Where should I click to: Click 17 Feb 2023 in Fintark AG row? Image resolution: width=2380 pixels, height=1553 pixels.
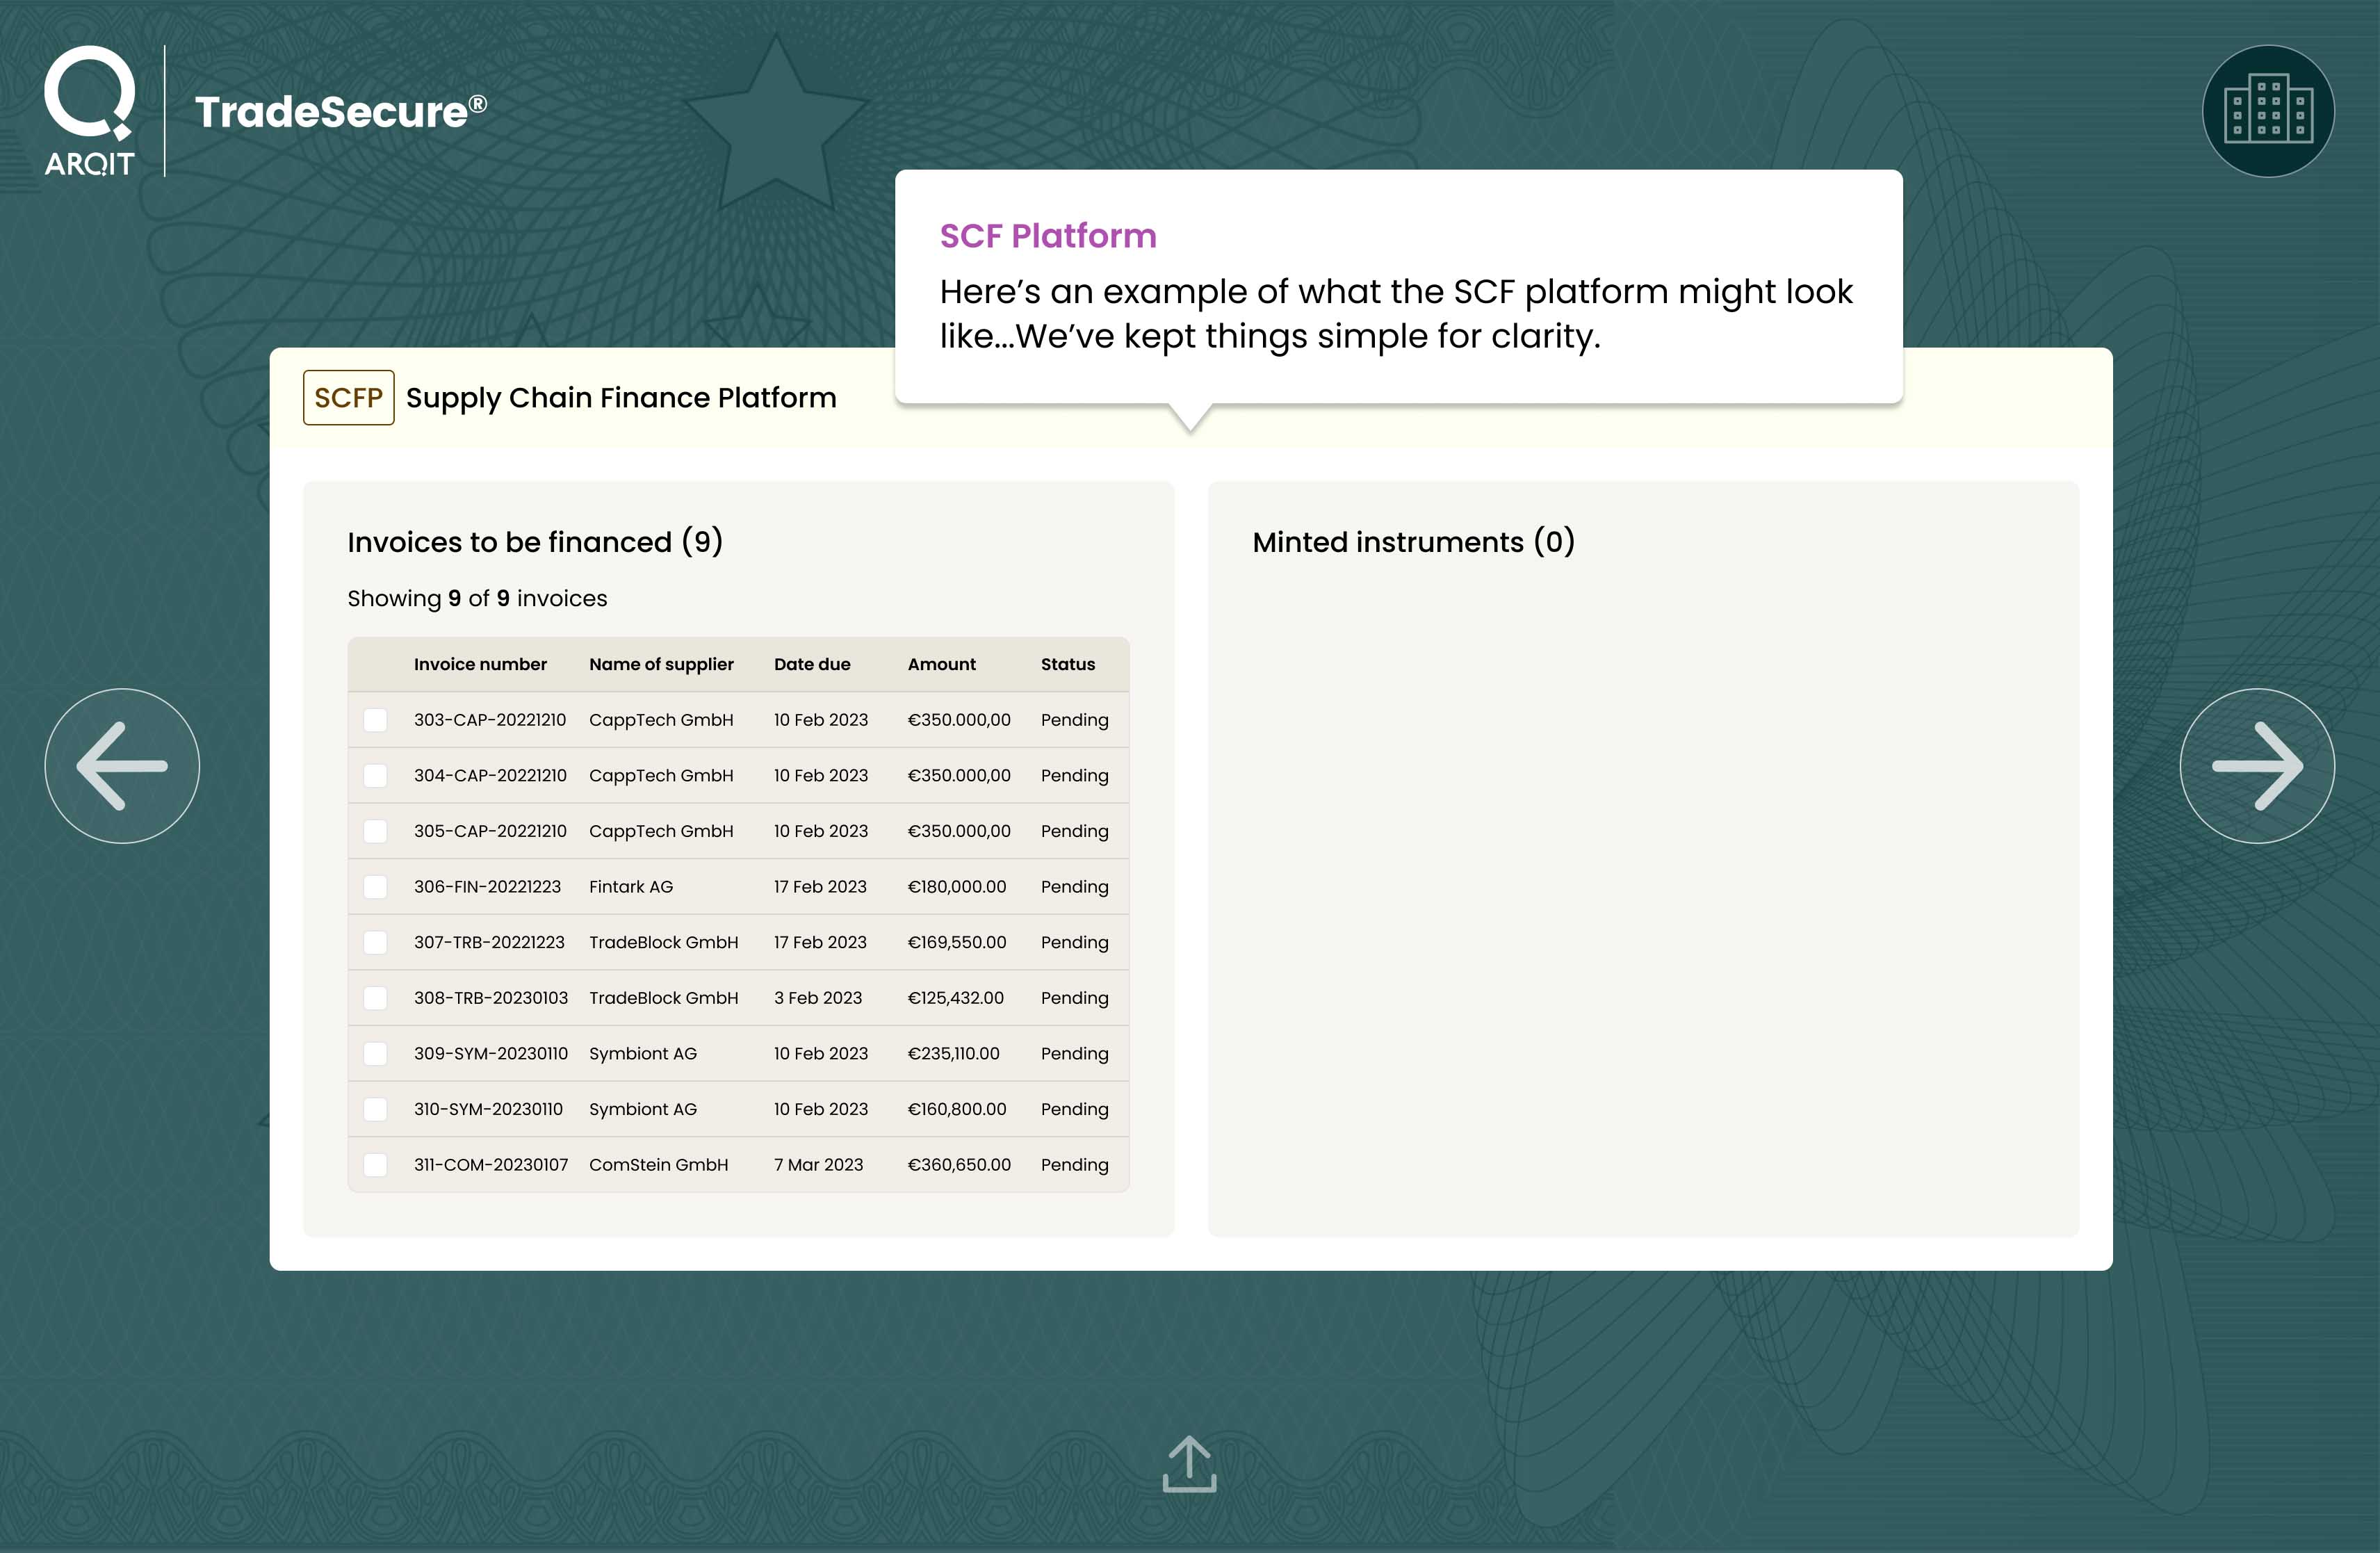coord(820,887)
